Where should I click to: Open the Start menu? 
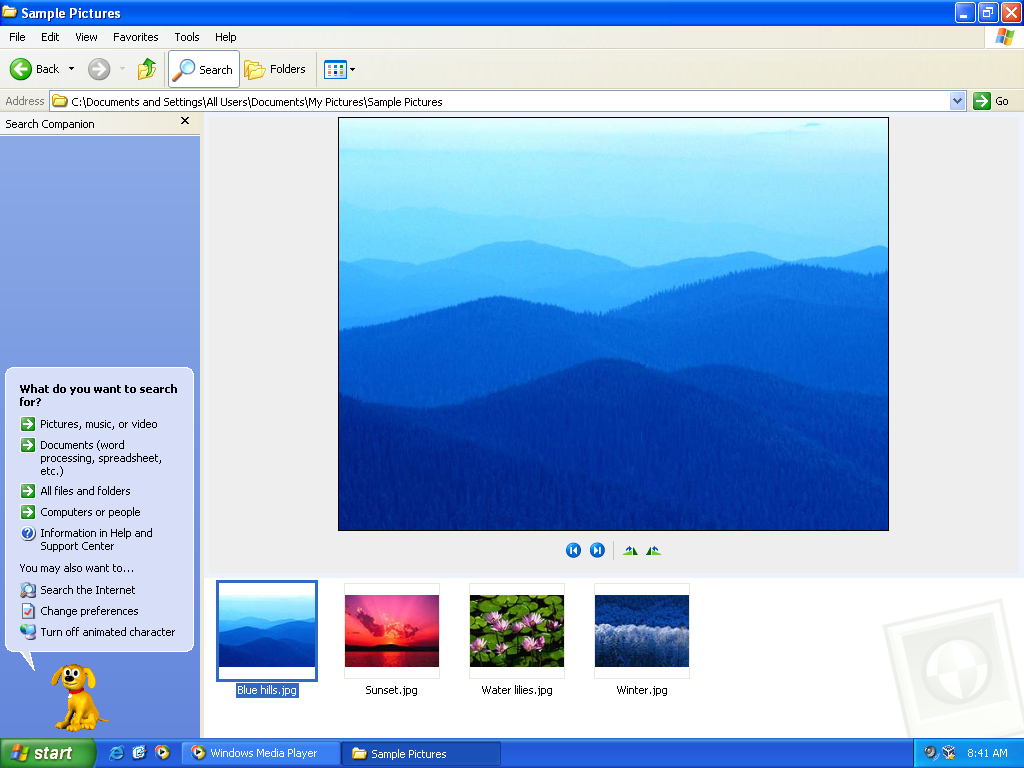(x=47, y=754)
